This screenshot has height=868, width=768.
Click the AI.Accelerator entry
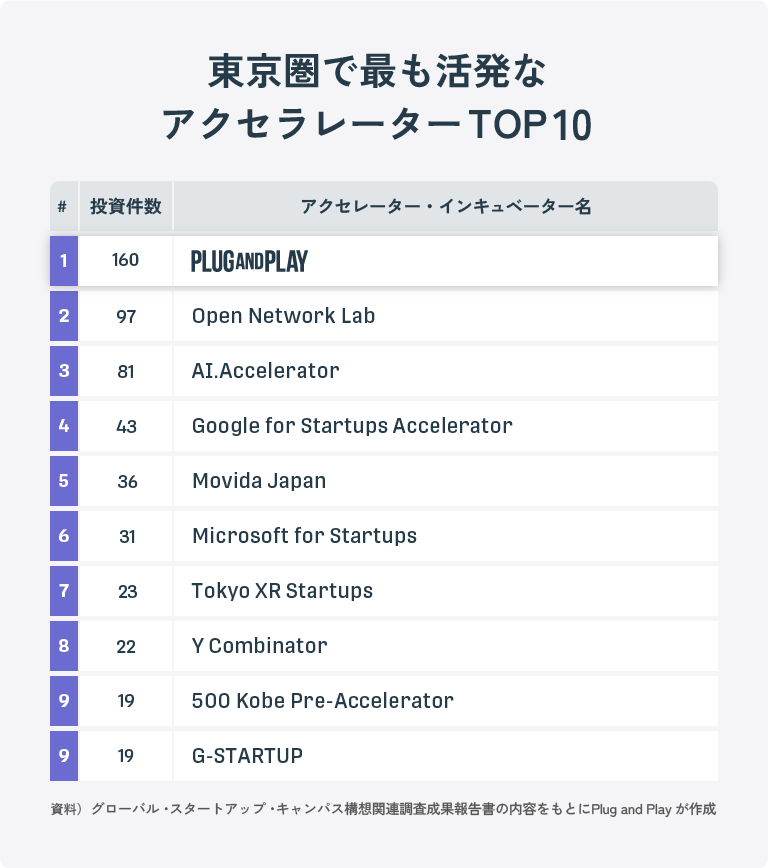[x=265, y=371]
